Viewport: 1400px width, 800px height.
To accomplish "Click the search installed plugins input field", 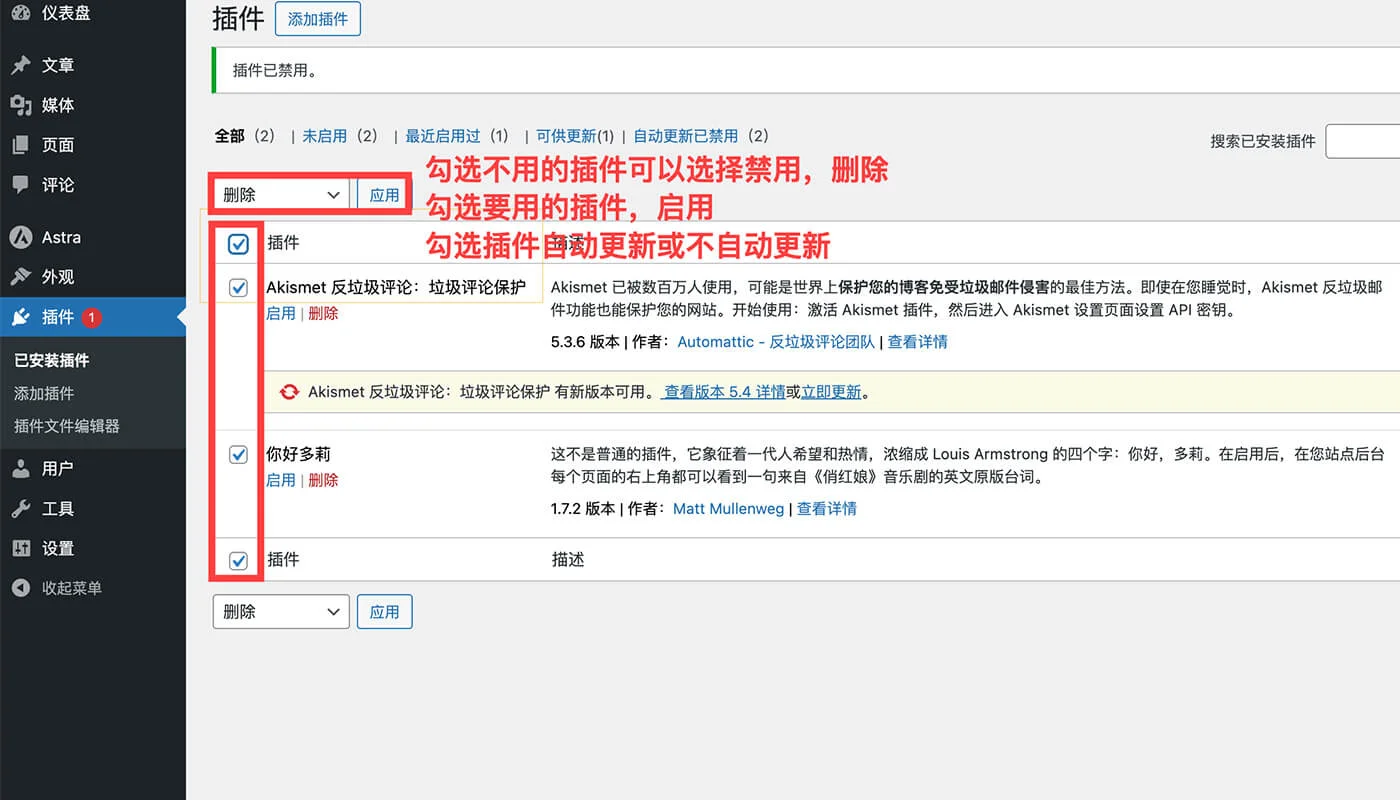I will pos(1362,141).
